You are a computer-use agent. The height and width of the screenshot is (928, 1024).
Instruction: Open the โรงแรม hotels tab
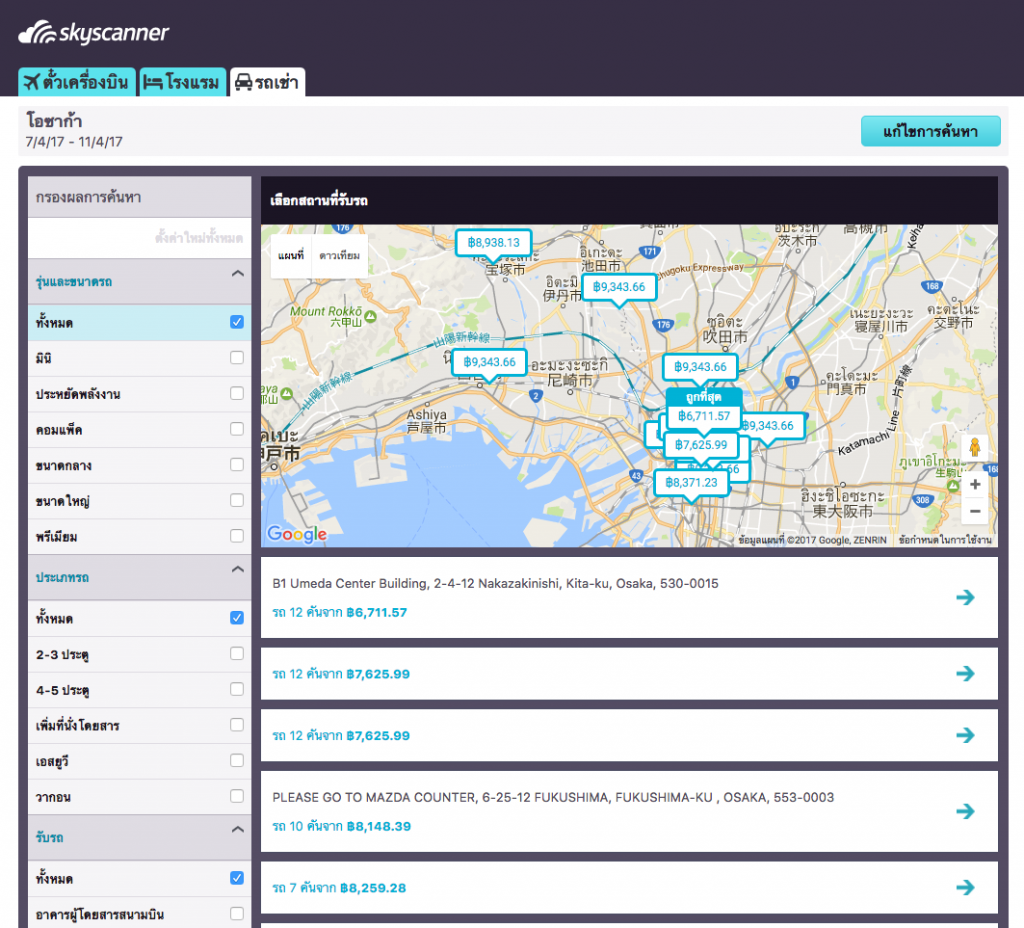tap(183, 82)
